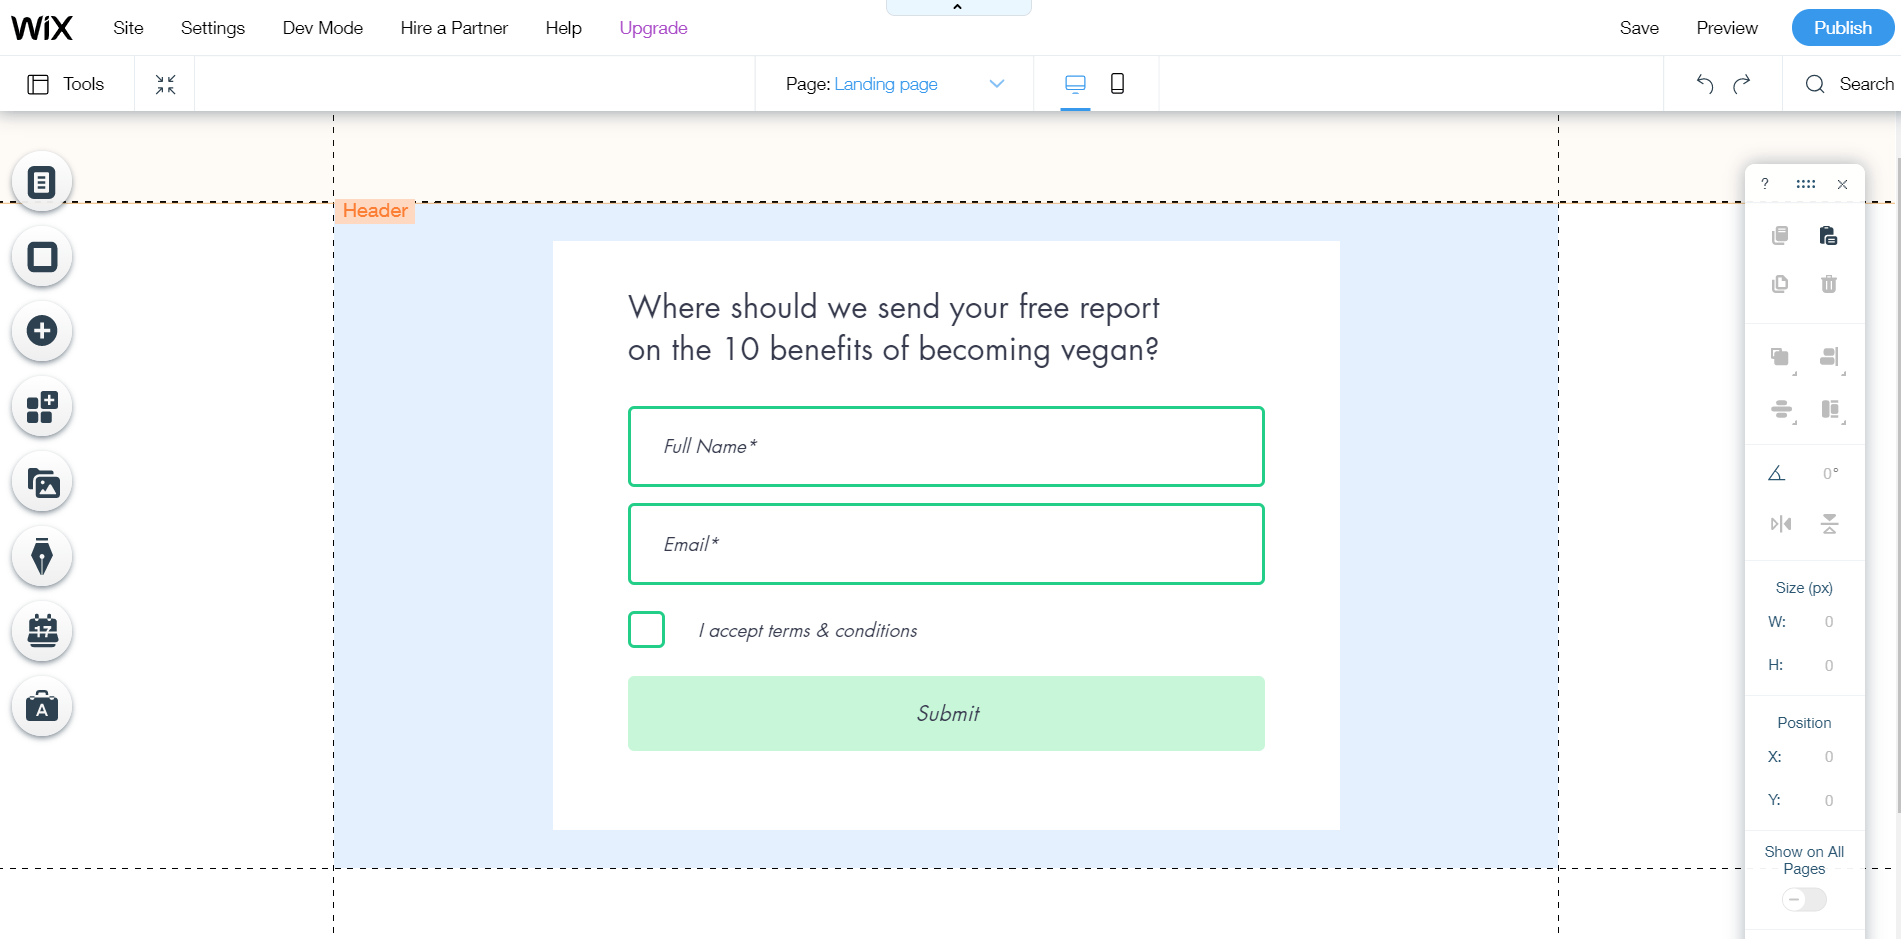Click the Align icon in toolbar panel
Viewport: 1901px width, 939px height.
pyautogui.click(x=1830, y=358)
